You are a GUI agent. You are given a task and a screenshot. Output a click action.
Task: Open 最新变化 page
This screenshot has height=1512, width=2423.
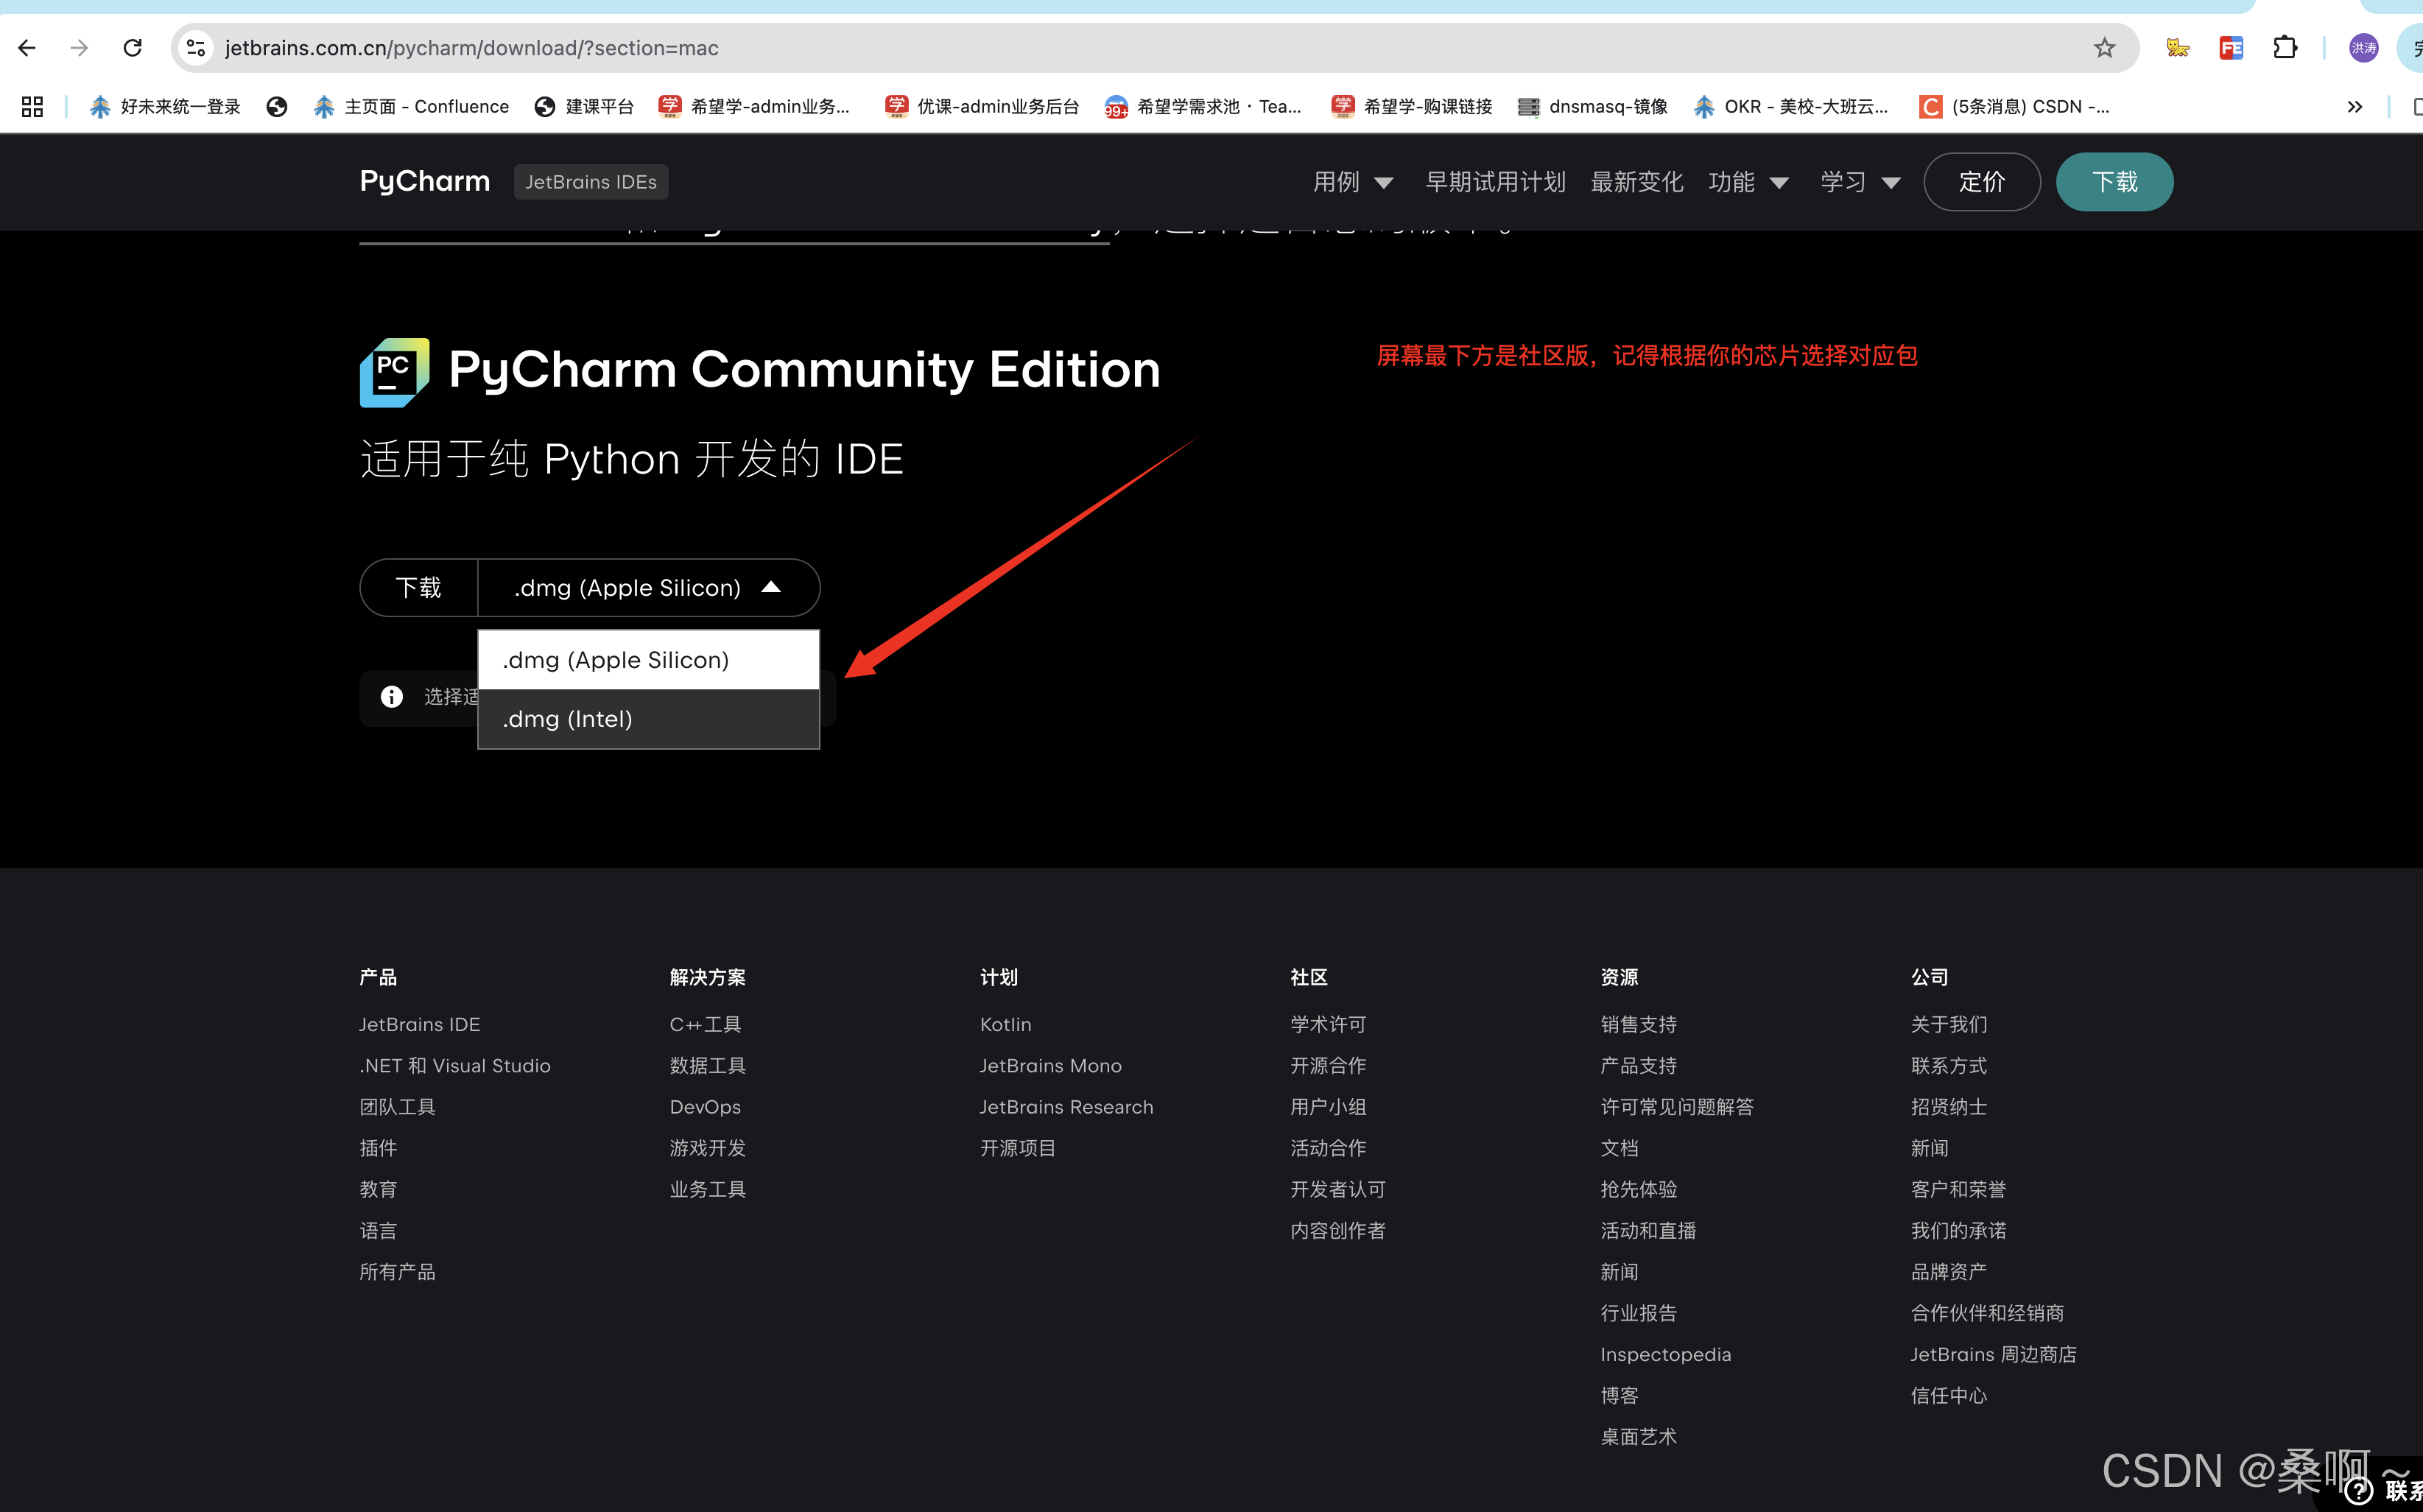(1637, 181)
